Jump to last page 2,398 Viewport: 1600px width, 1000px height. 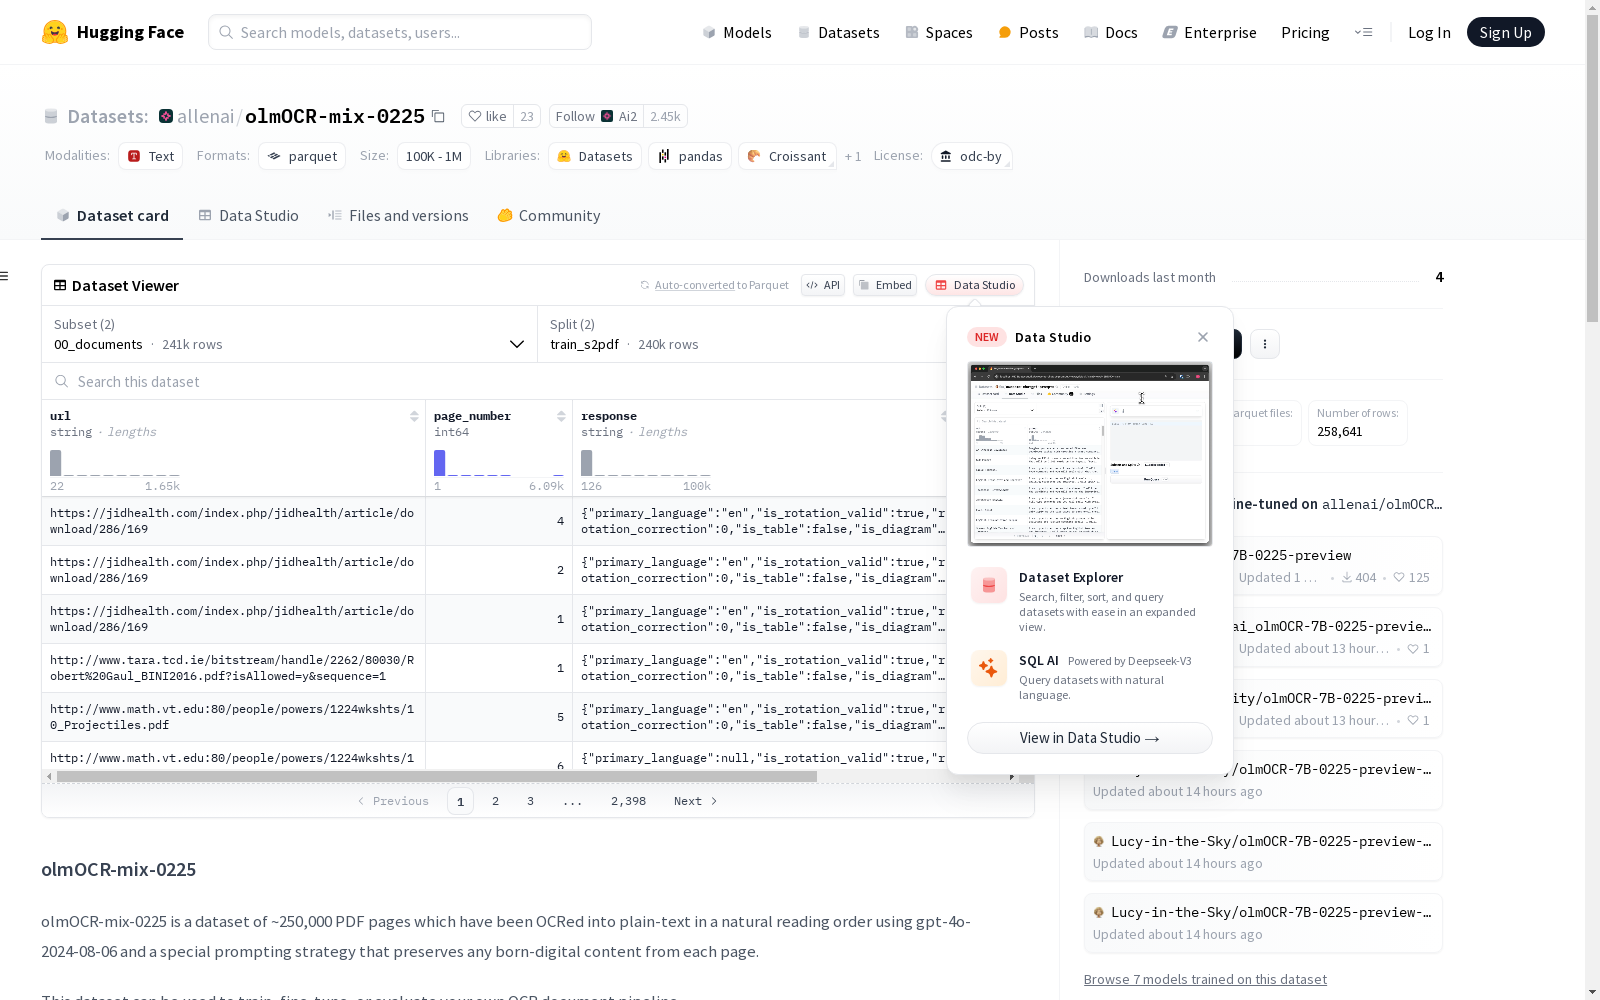coord(628,801)
